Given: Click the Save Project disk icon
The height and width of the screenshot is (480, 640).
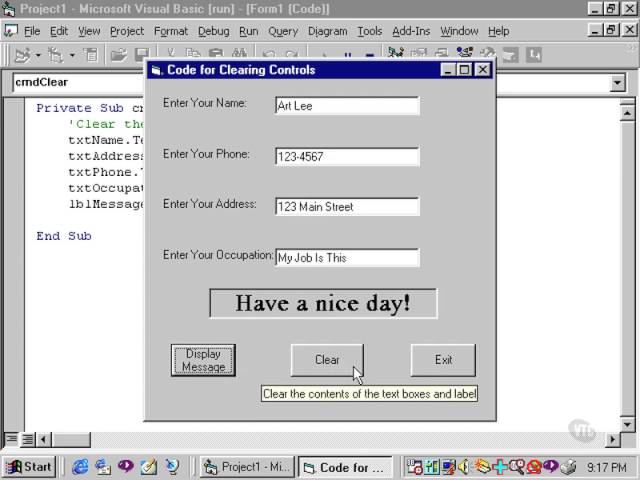Looking at the screenshot, I should tap(141, 55).
